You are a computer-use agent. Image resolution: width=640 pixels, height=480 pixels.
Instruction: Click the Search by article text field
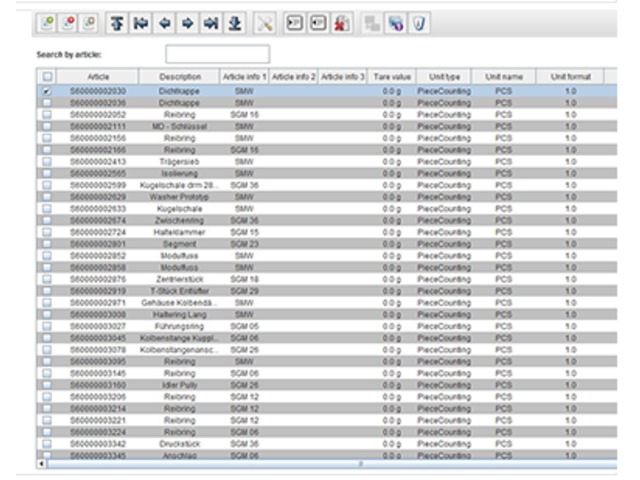click(x=217, y=54)
